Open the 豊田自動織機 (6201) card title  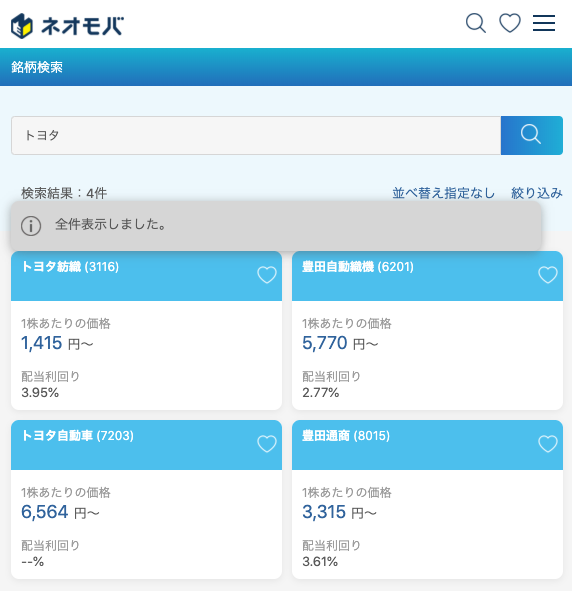click(358, 267)
